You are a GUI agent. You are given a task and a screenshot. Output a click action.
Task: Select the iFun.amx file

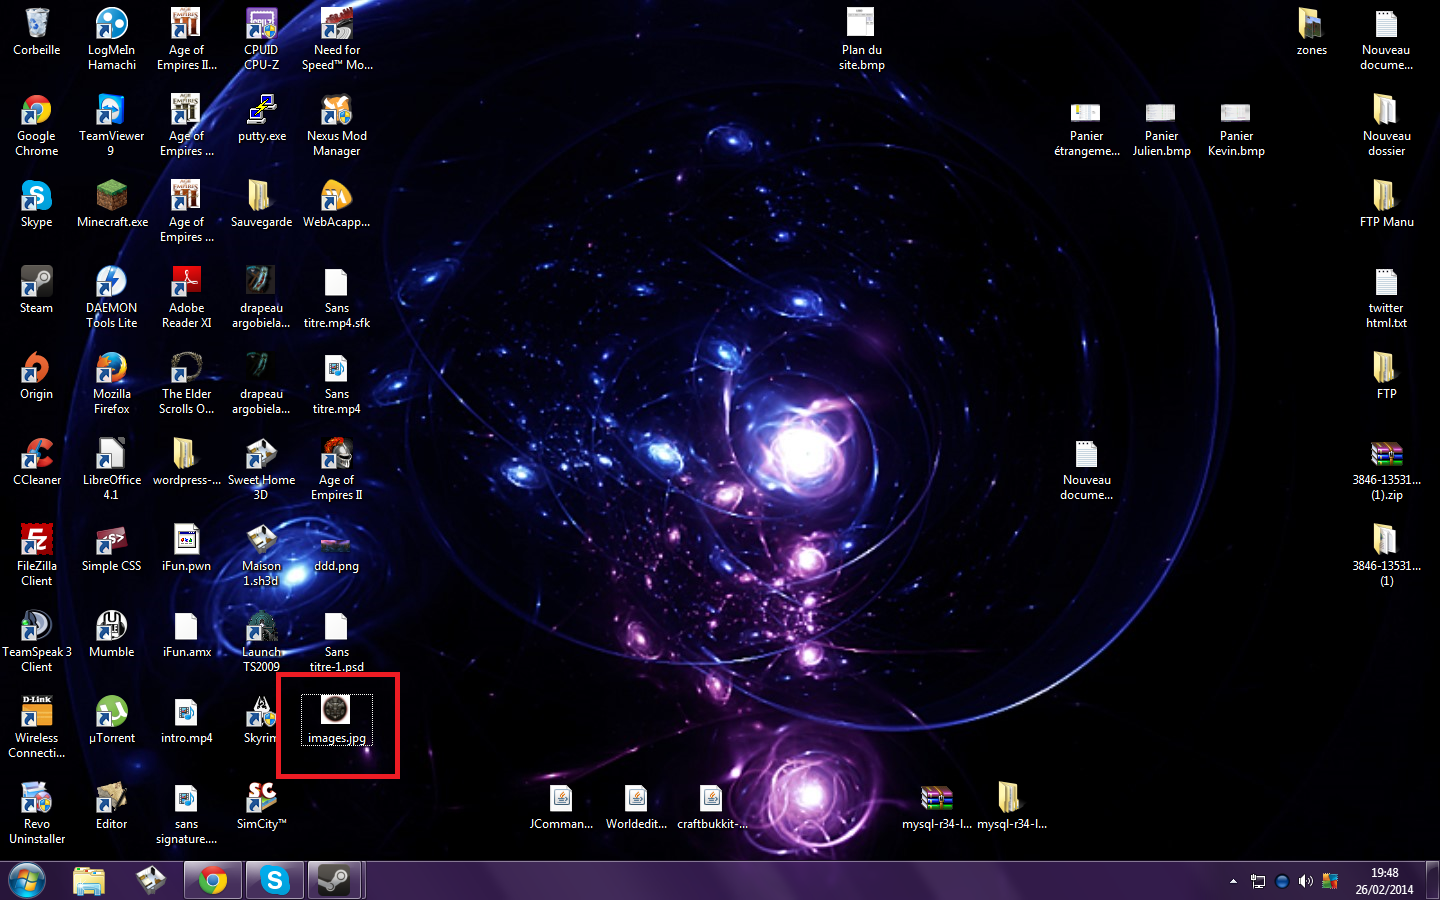(x=187, y=634)
